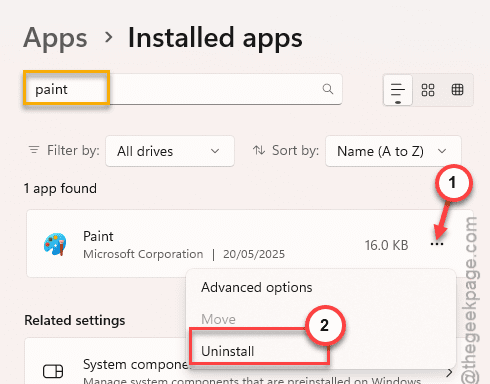Click the 16.0 KB size value
This screenshot has width=490, height=384.
pyautogui.click(x=386, y=245)
